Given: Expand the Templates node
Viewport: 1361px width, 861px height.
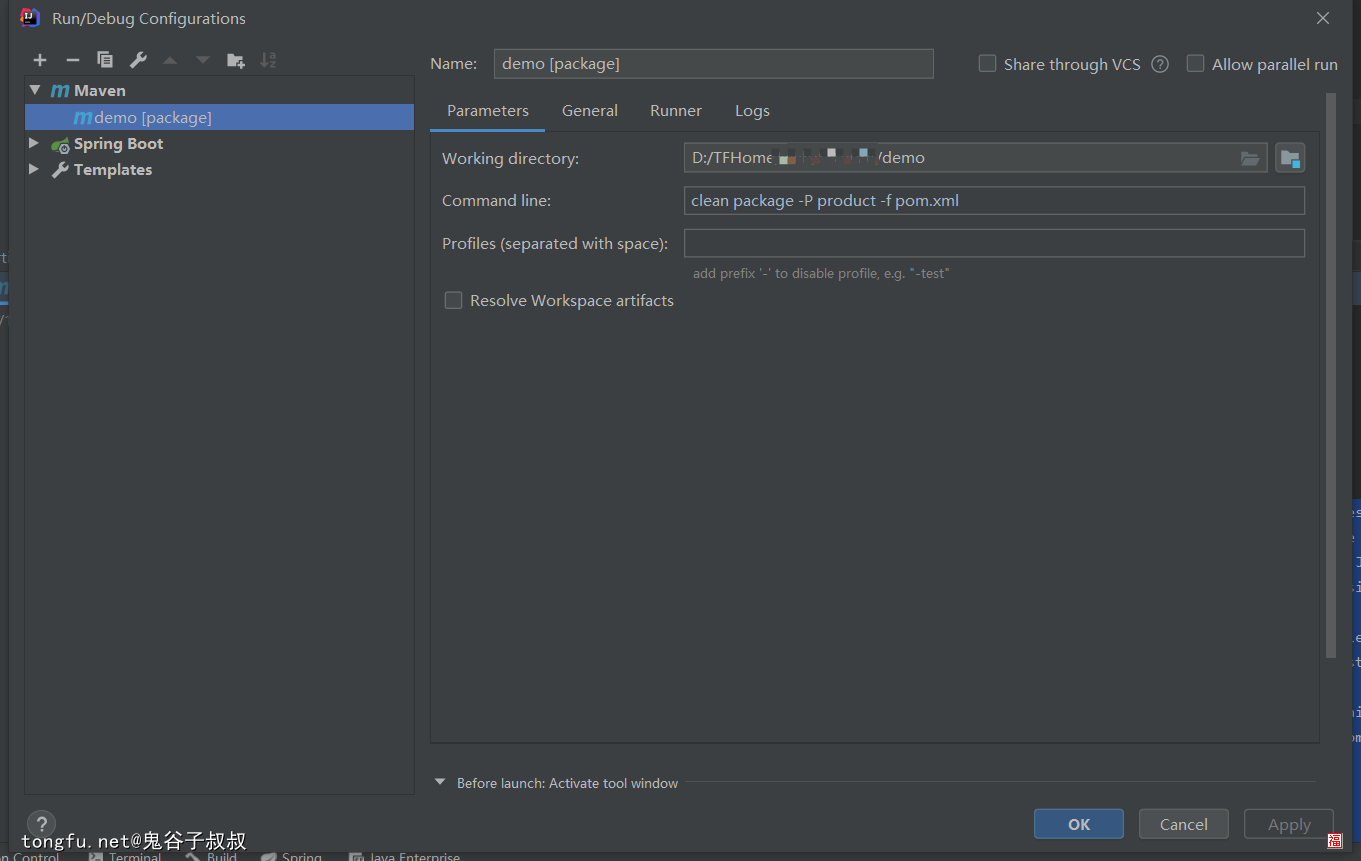Looking at the screenshot, I should coord(34,169).
